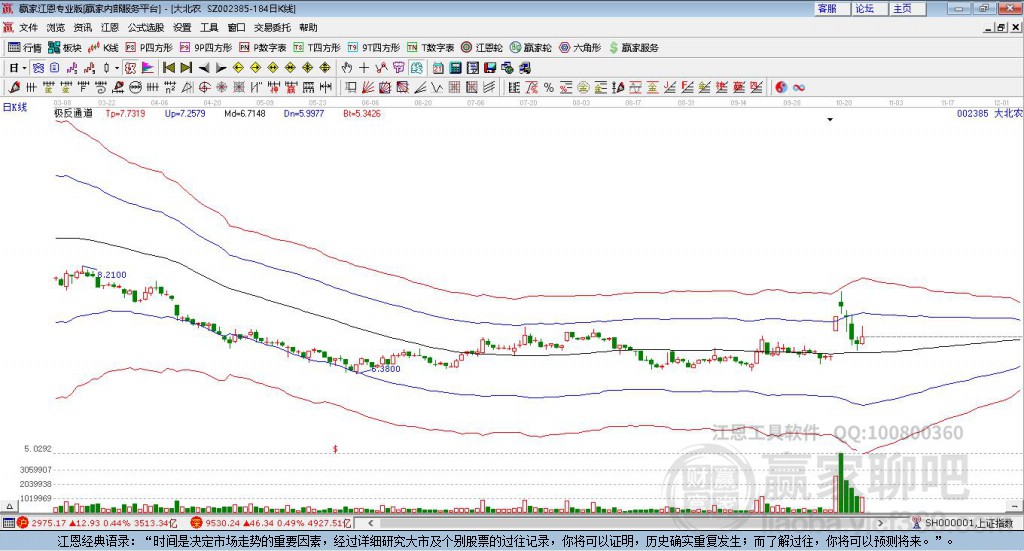Click the percent sign tool icon
The image size is (1024, 551).
click(549, 87)
